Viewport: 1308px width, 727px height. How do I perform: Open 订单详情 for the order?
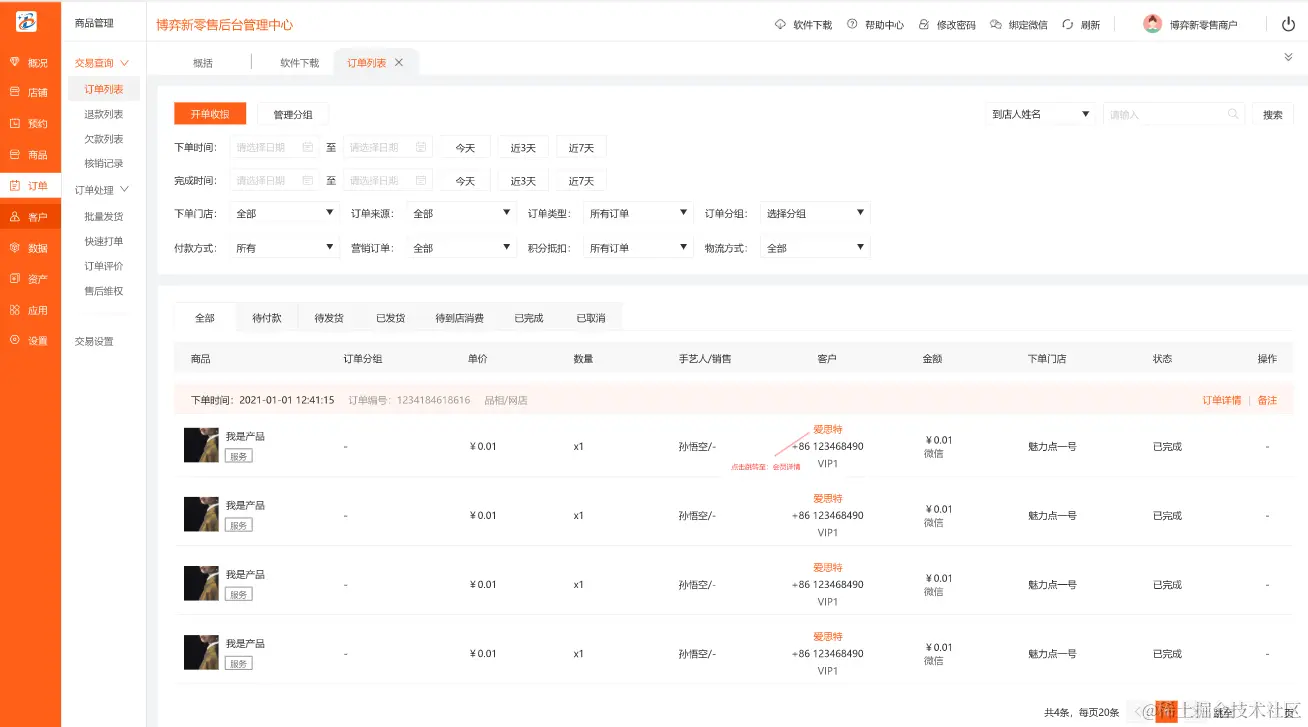1223,399
